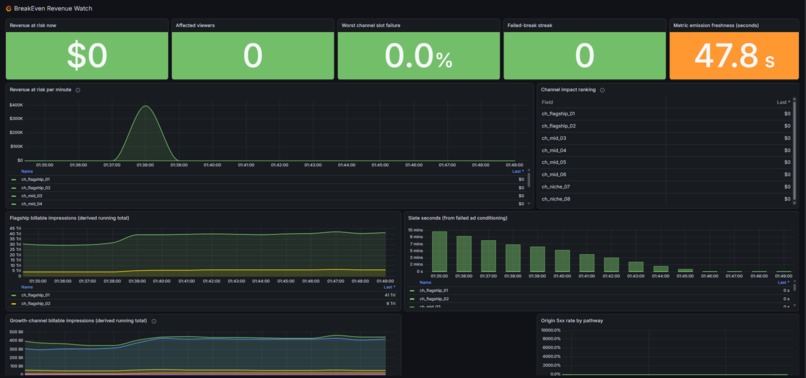
Task: Click the scrollbar in Revenue at risk legend
Action: point(529,180)
